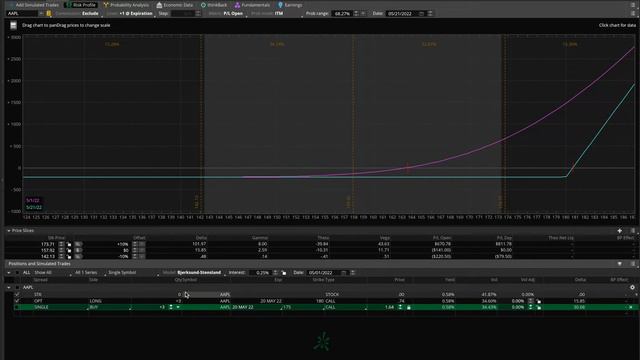Open the Plot lines P/L Open dropdown

(226, 13)
